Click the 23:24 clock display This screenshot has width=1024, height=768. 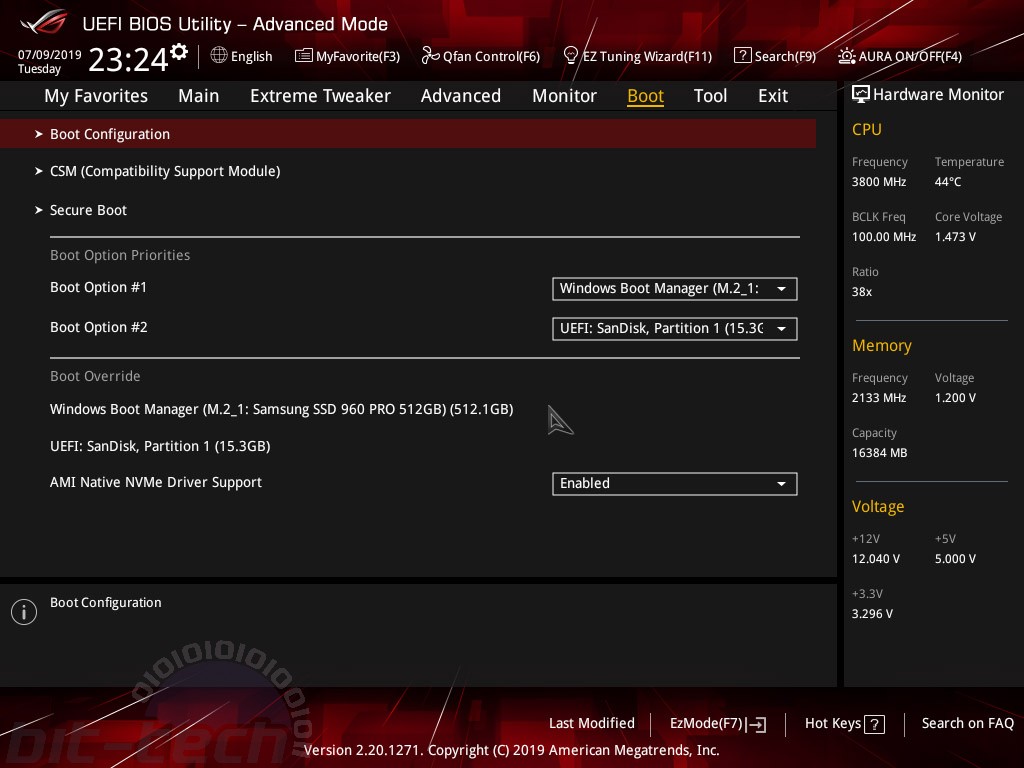click(x=128, y=59)
